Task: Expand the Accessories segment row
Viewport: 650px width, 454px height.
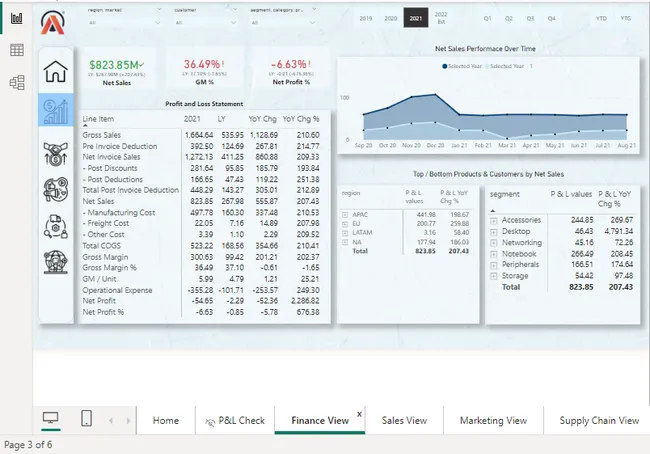Action: [x=494, y=221]
